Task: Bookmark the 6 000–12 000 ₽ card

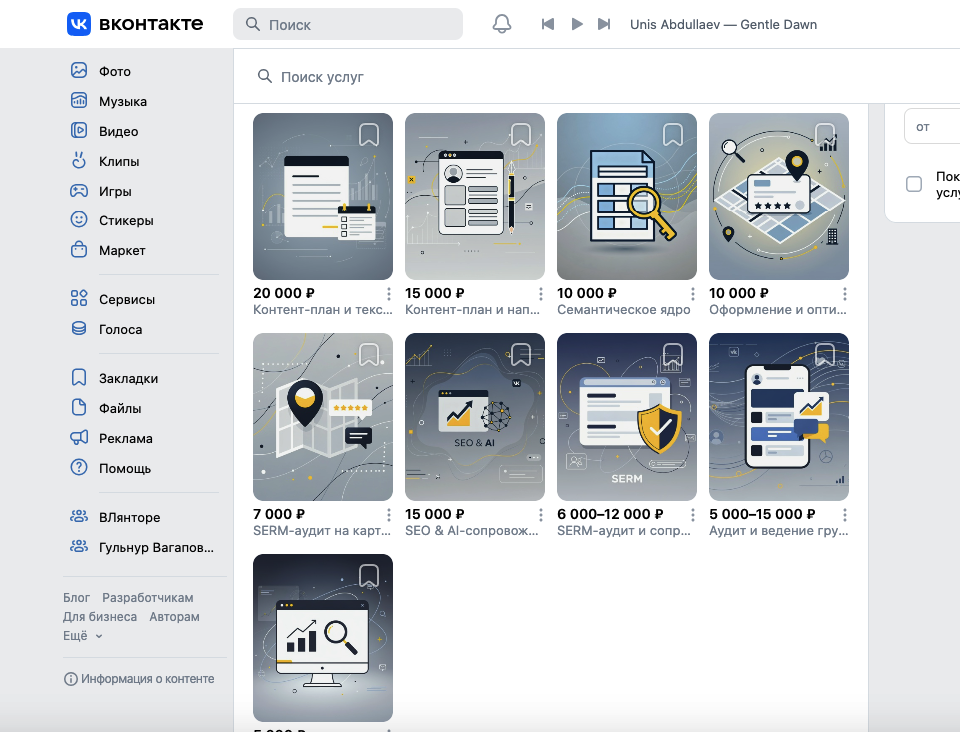Action: 673,354
